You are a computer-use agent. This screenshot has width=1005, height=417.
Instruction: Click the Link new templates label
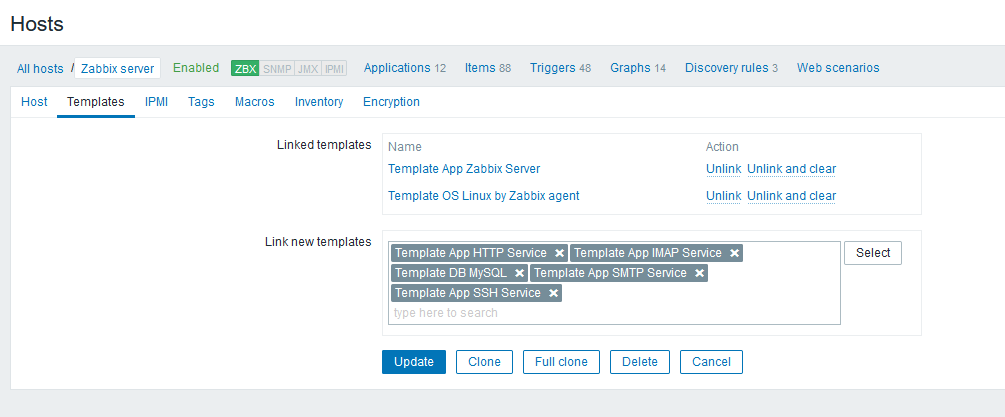click(318, 242)
